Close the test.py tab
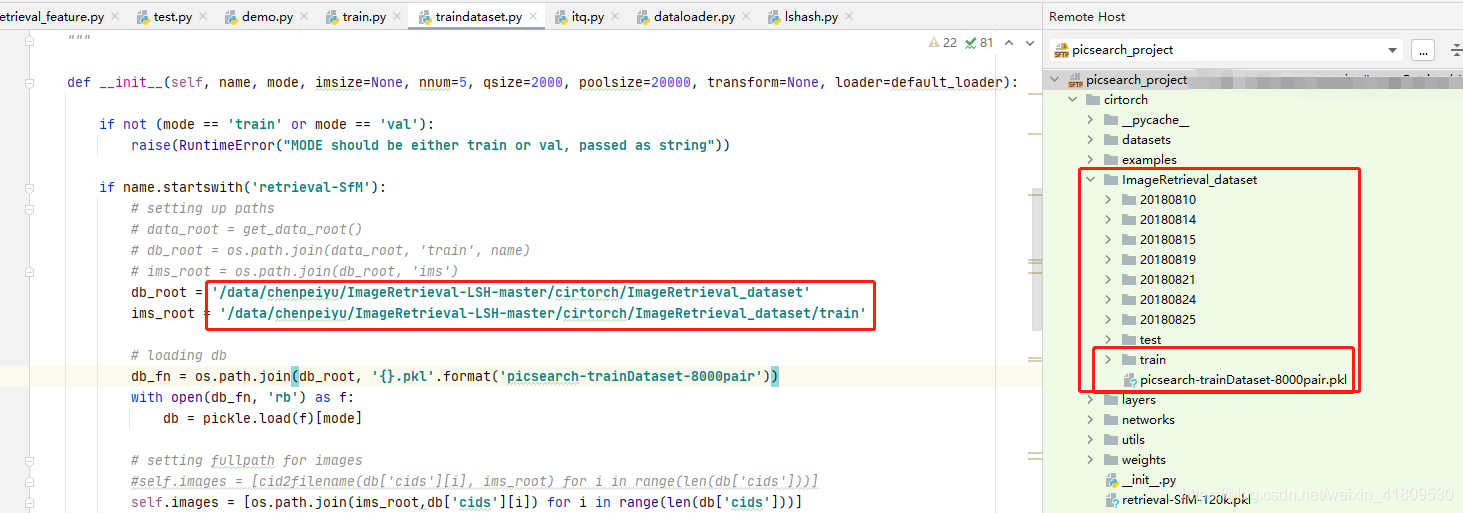 pos(205,17)
